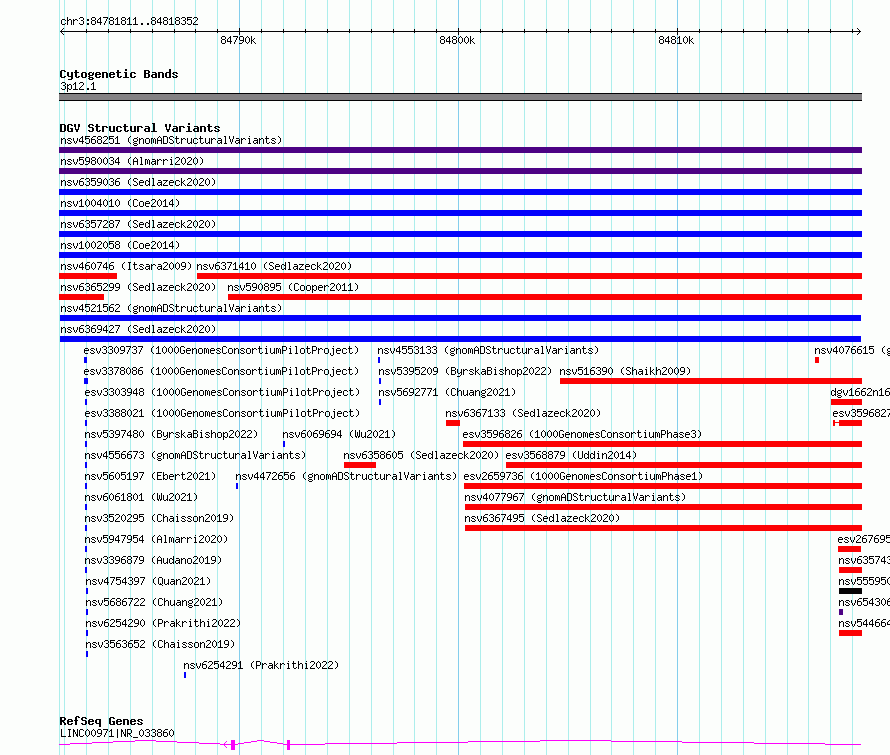Click the 84810k ruler marker
The width and height of the screenshot is (890, 755).
[x=676, y=40]
